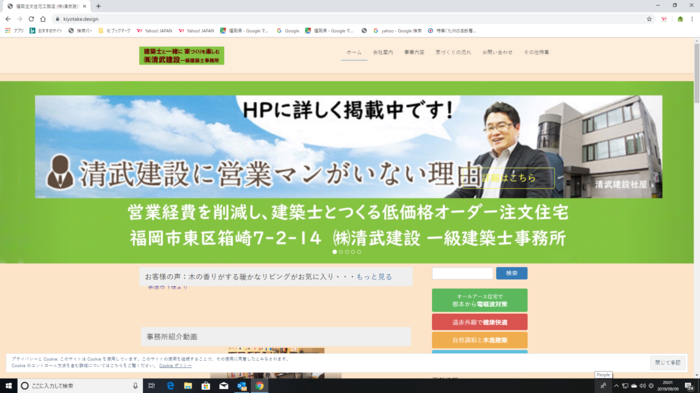This screenshot has width=700, height=393.
Task: Reload the page with the refresh icon
Action: (31, 19)
